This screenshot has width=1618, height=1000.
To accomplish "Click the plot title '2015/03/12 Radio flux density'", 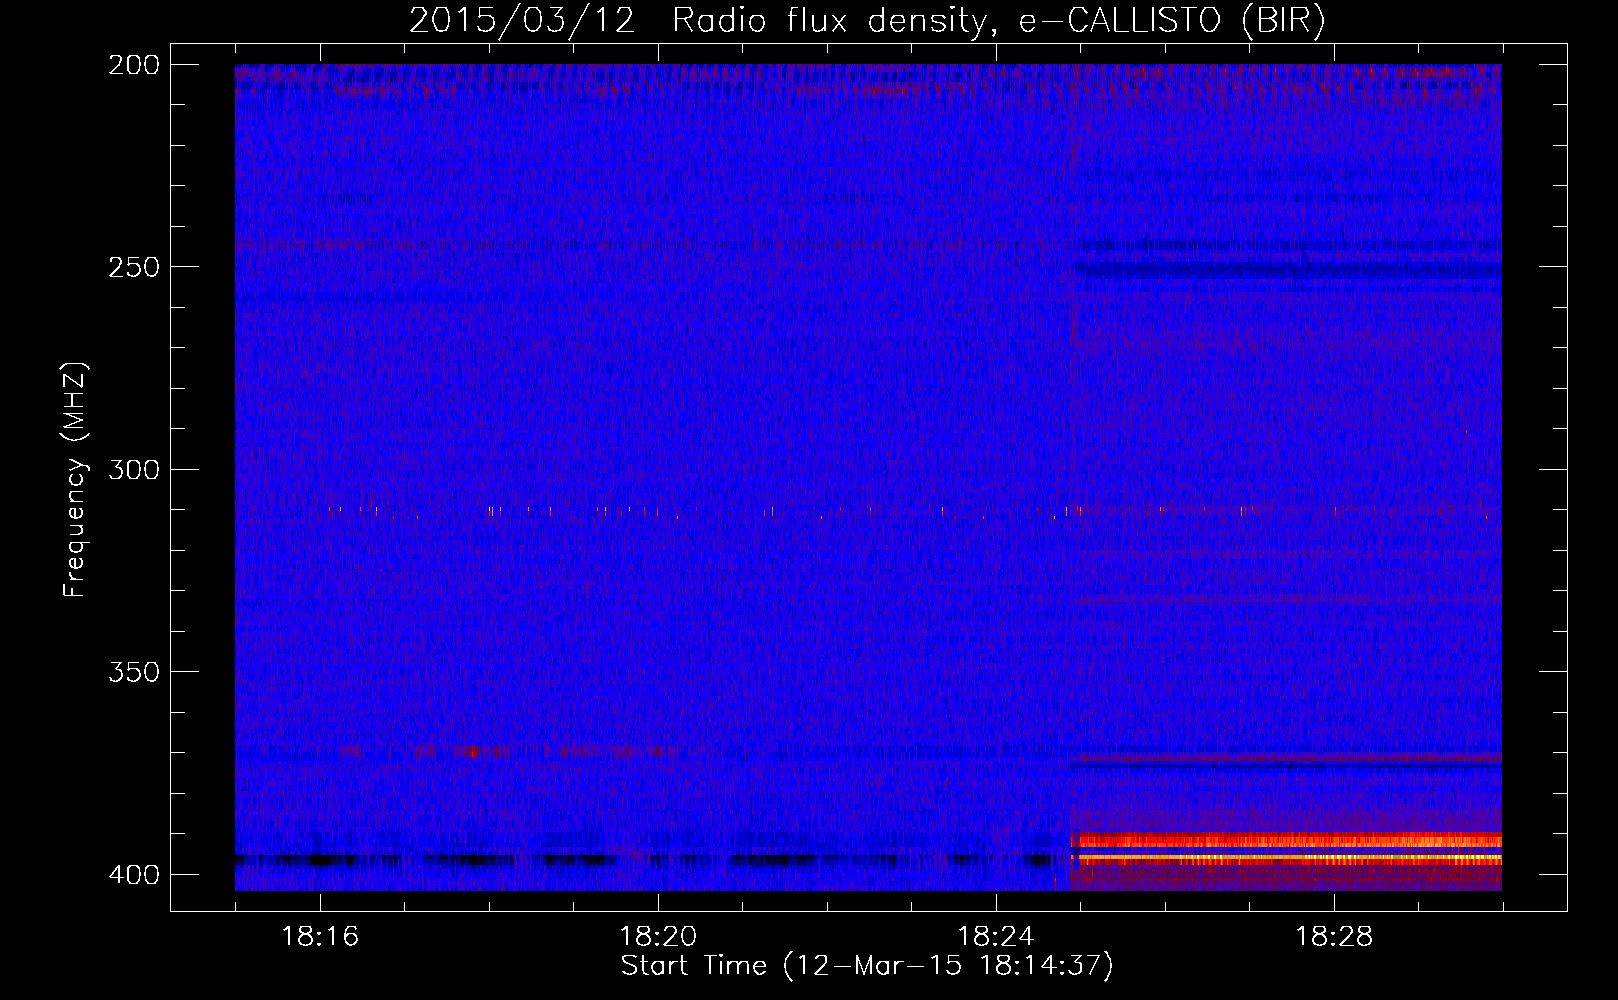I will [x=867, y=20].
